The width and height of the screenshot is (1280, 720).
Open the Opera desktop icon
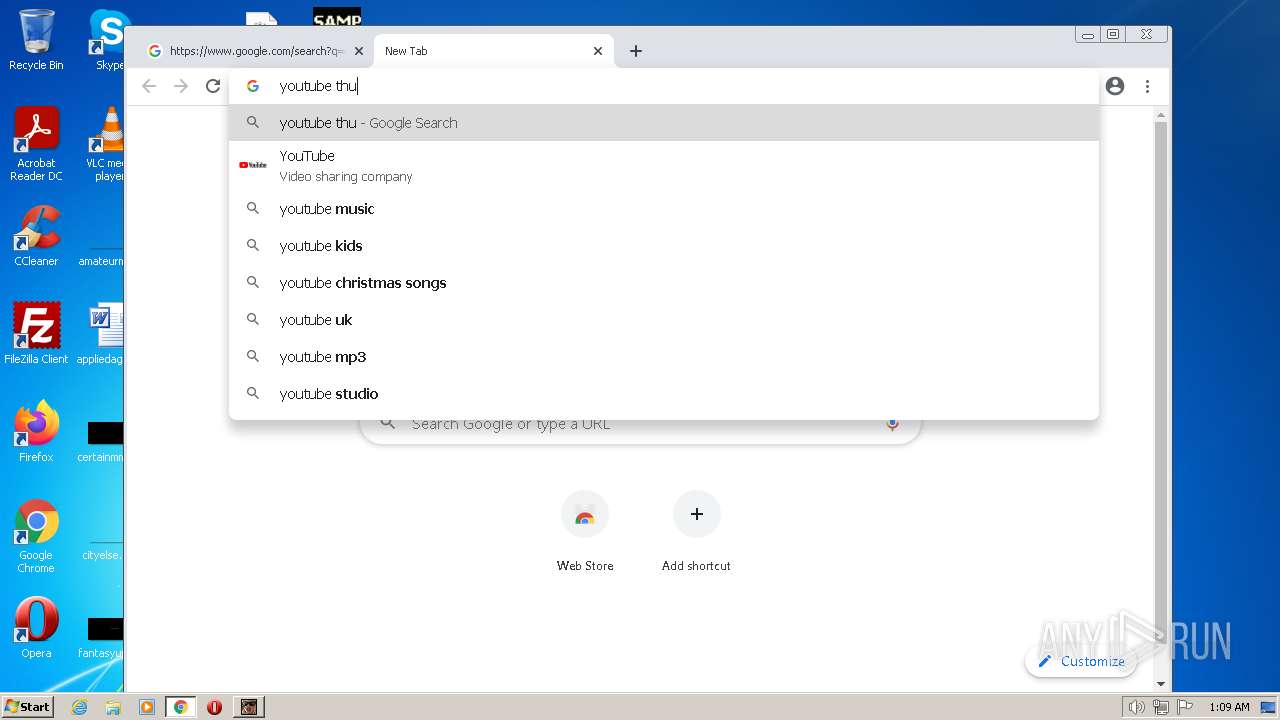point(36,628)
